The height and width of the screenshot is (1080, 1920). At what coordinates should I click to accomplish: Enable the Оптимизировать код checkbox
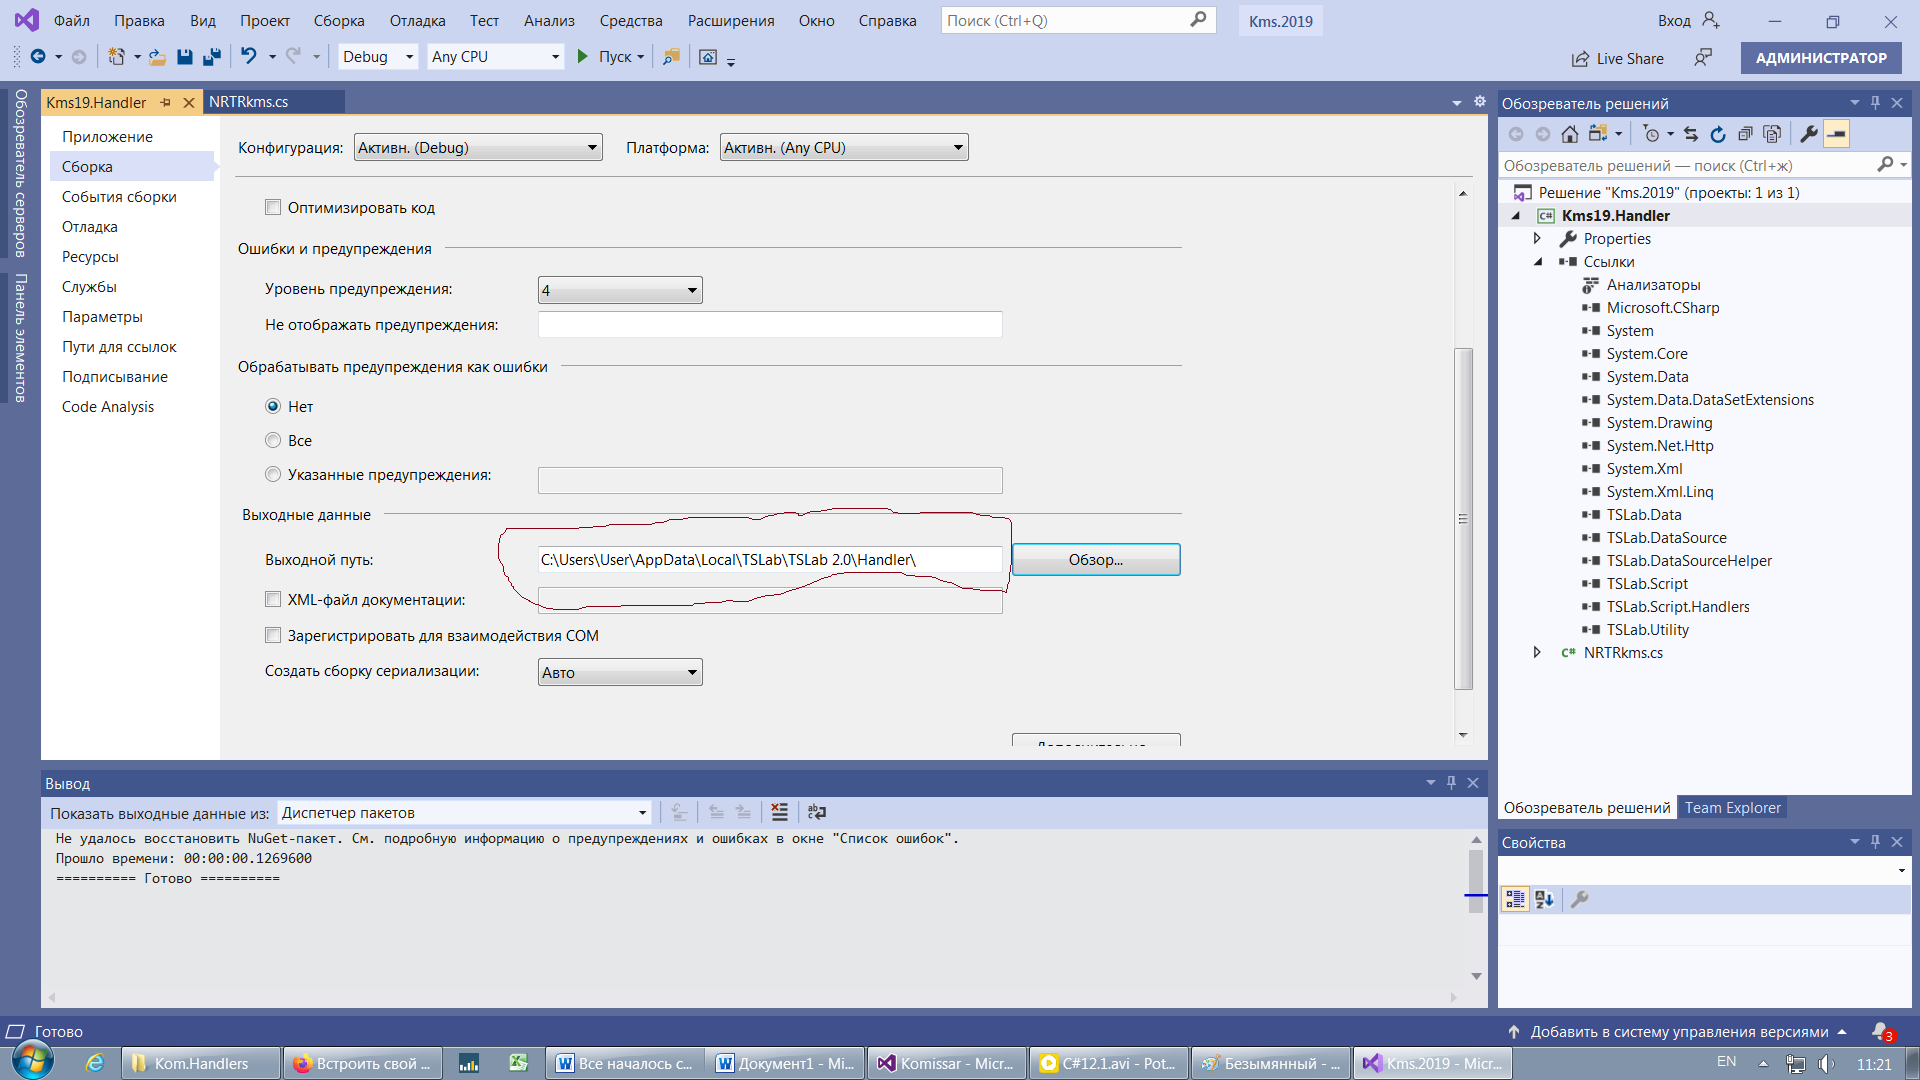click(273, 208)
